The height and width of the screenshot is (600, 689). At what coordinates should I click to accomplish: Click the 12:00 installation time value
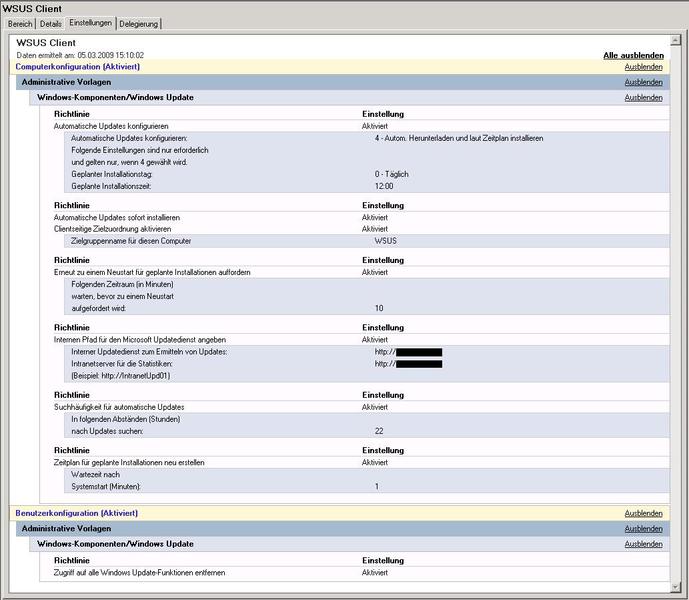[384, 186]
